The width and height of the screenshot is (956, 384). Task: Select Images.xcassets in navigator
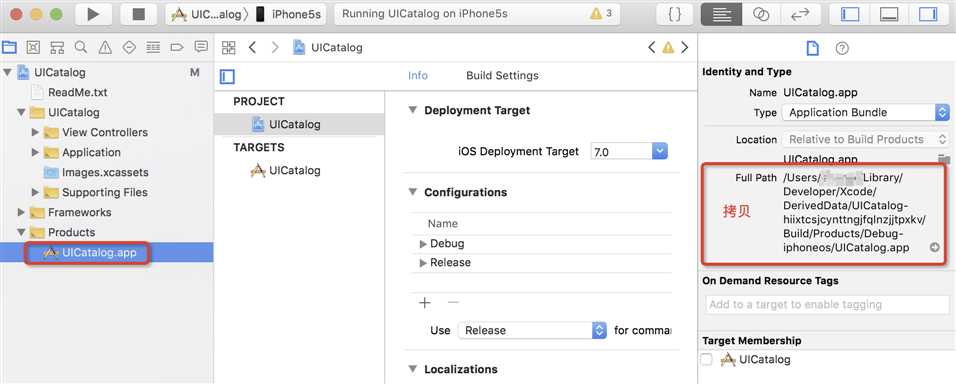point(105,172)
